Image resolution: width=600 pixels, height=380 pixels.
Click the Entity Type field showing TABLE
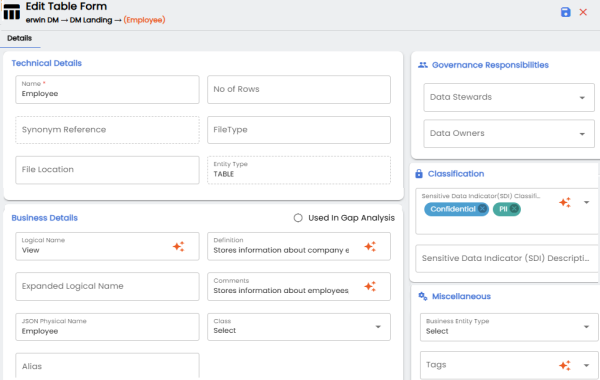pos(299,170)
